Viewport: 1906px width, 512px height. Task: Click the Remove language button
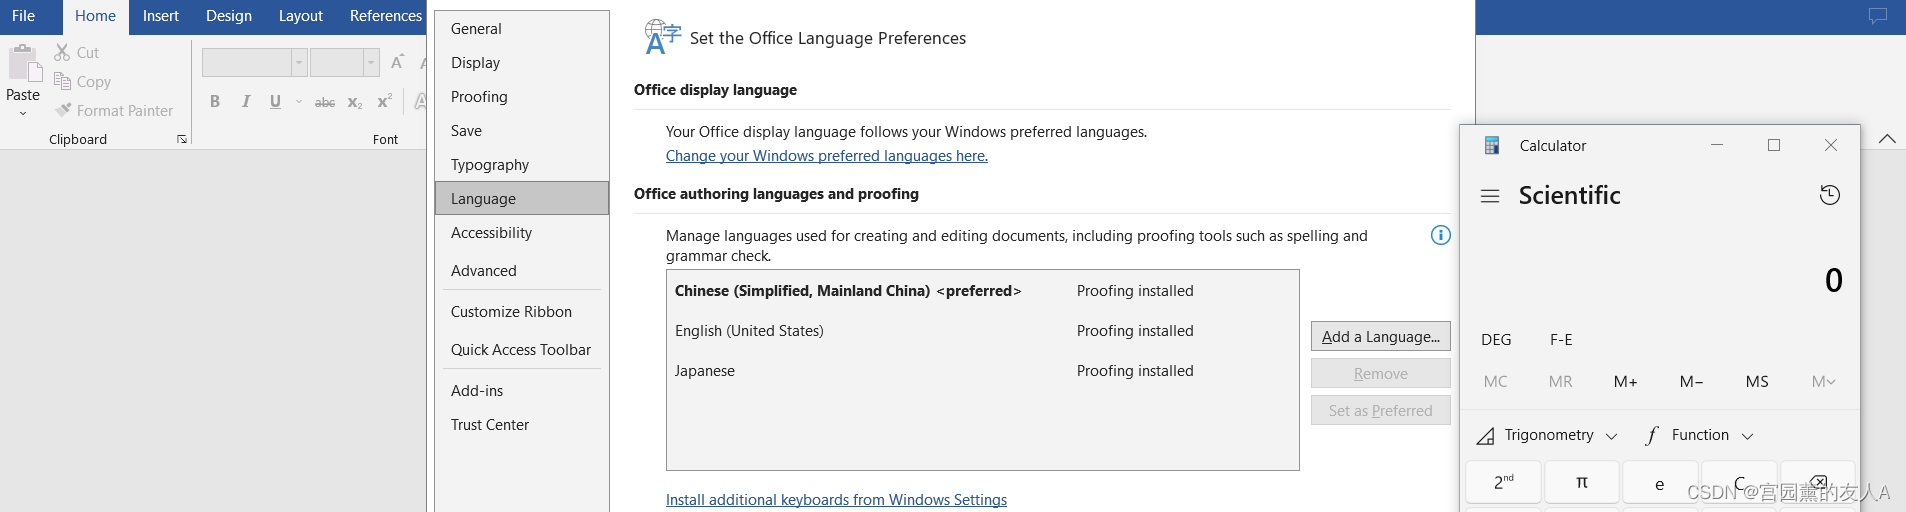[x=1380, y=373]
